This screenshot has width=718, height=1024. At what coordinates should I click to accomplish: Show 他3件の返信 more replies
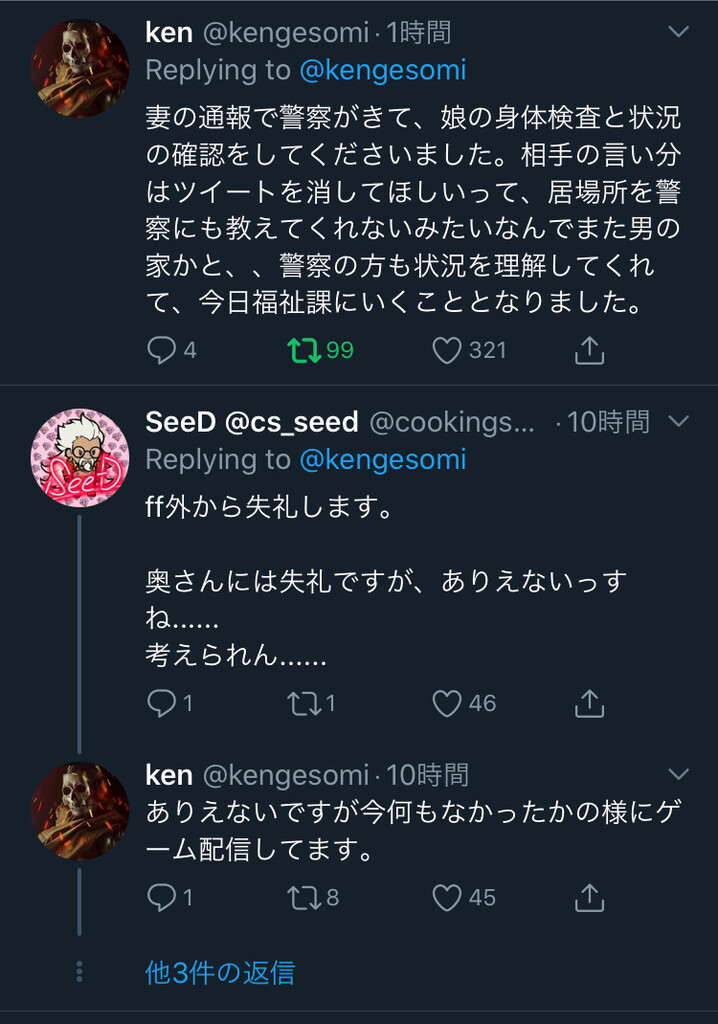coord(220,972)
